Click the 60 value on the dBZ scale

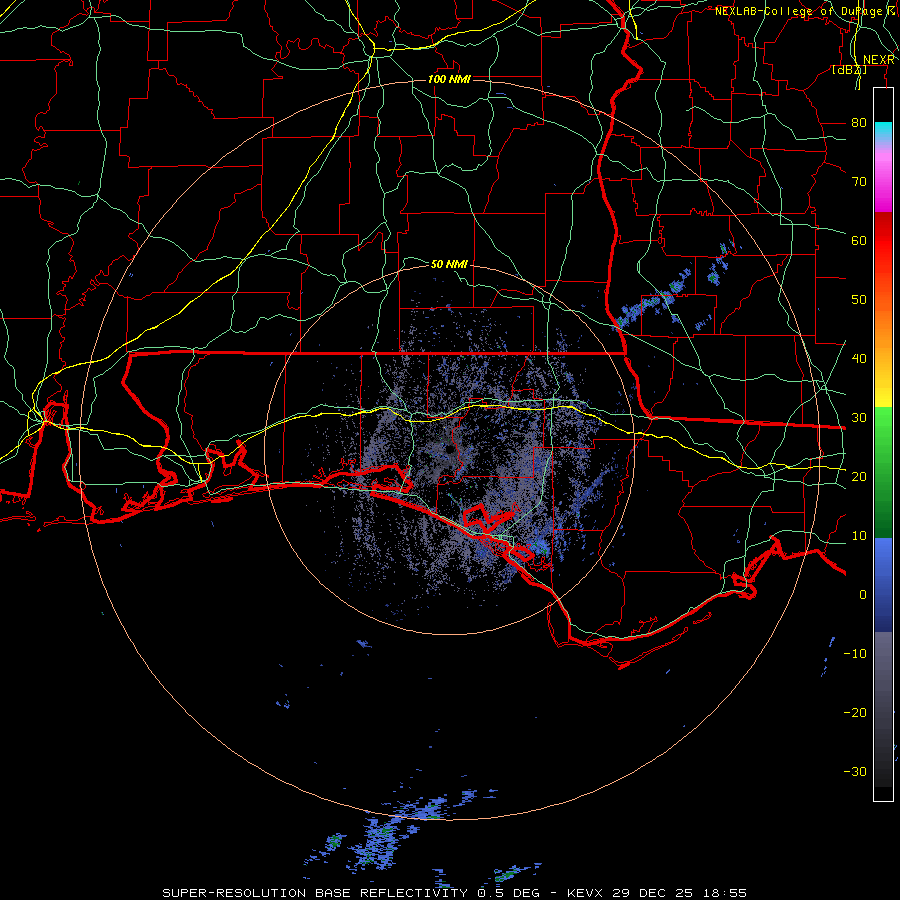[859, 240]
